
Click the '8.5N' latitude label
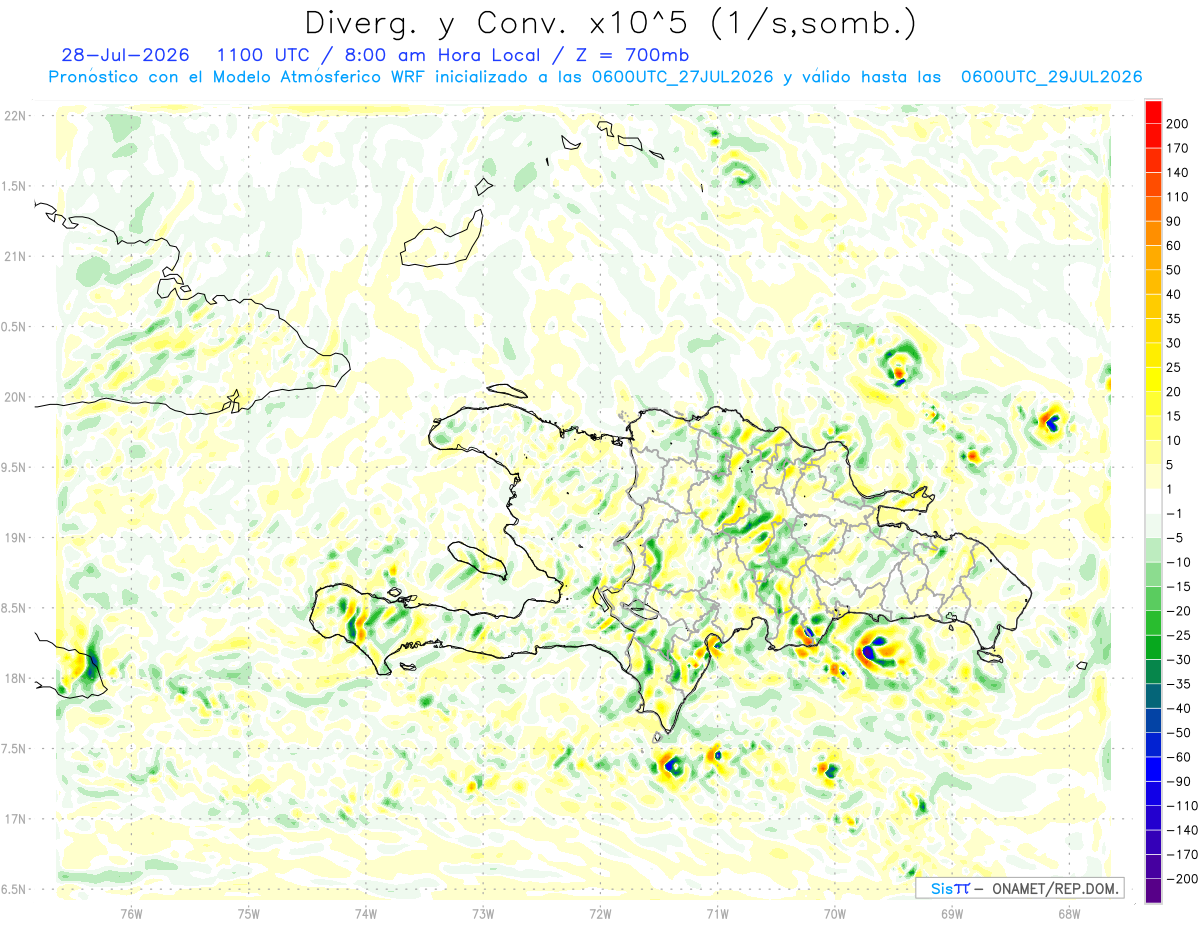15,608
